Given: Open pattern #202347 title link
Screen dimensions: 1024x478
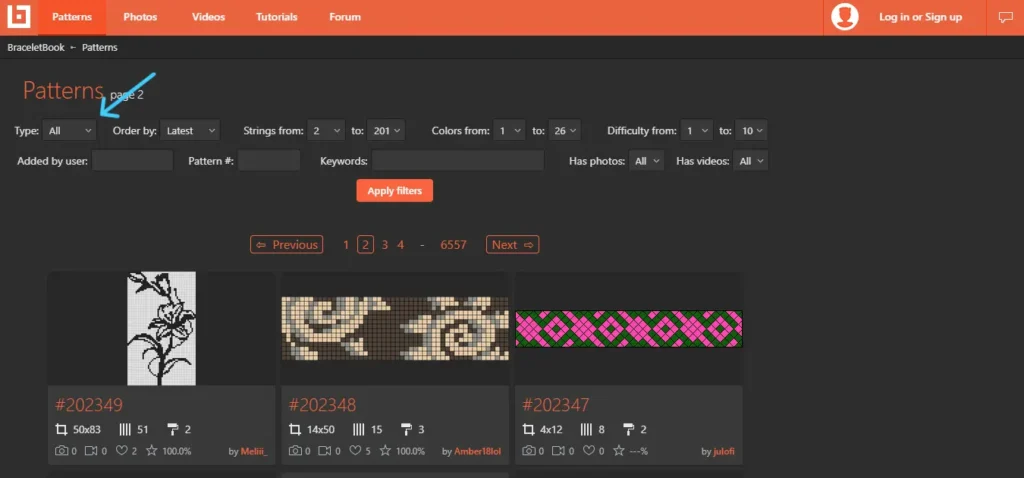Looking at the screenshot, I should (x=556, y=405).
